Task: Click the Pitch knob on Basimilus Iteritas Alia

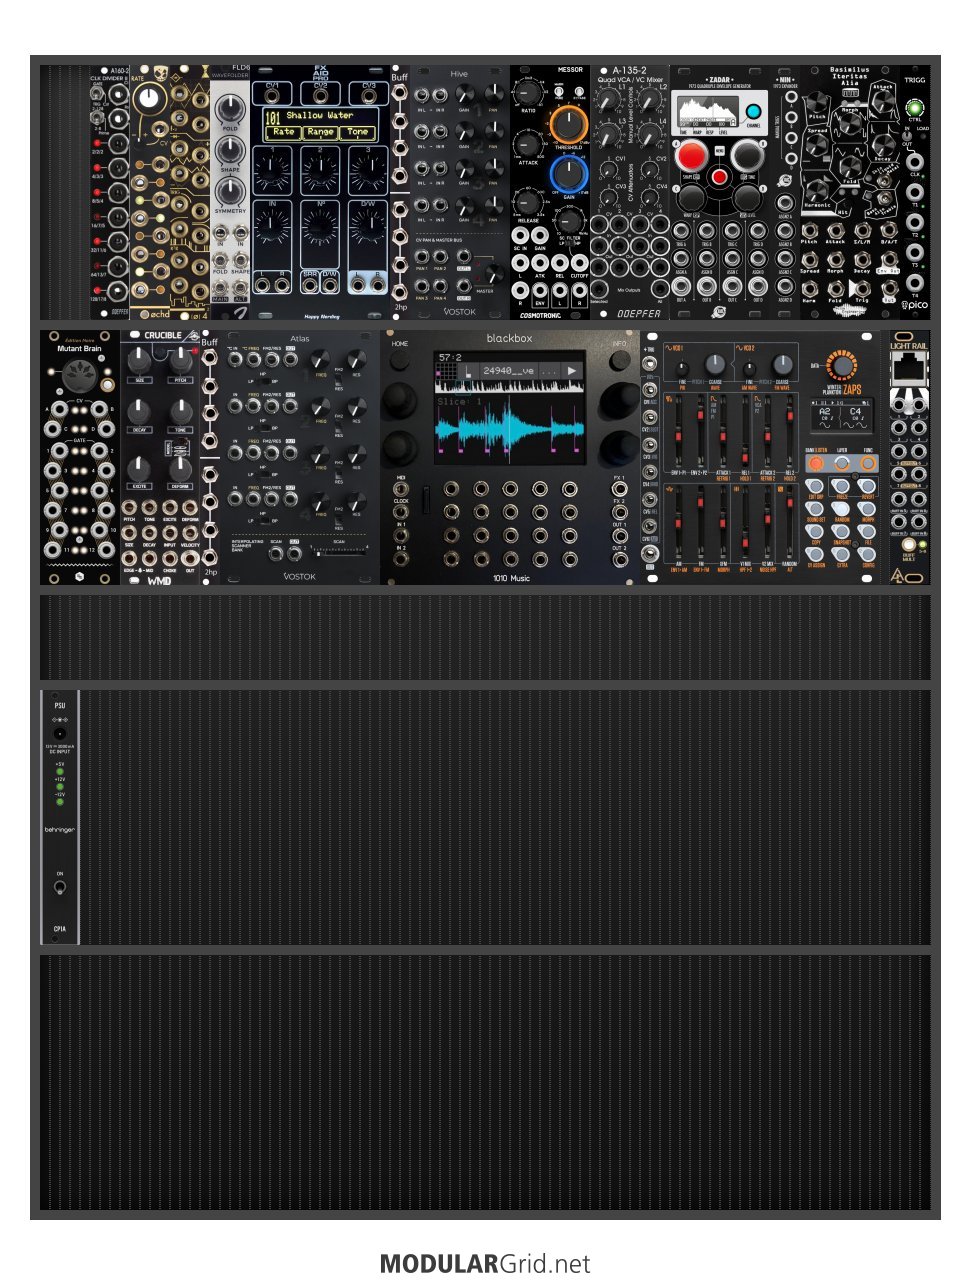Action: (817, 102)
